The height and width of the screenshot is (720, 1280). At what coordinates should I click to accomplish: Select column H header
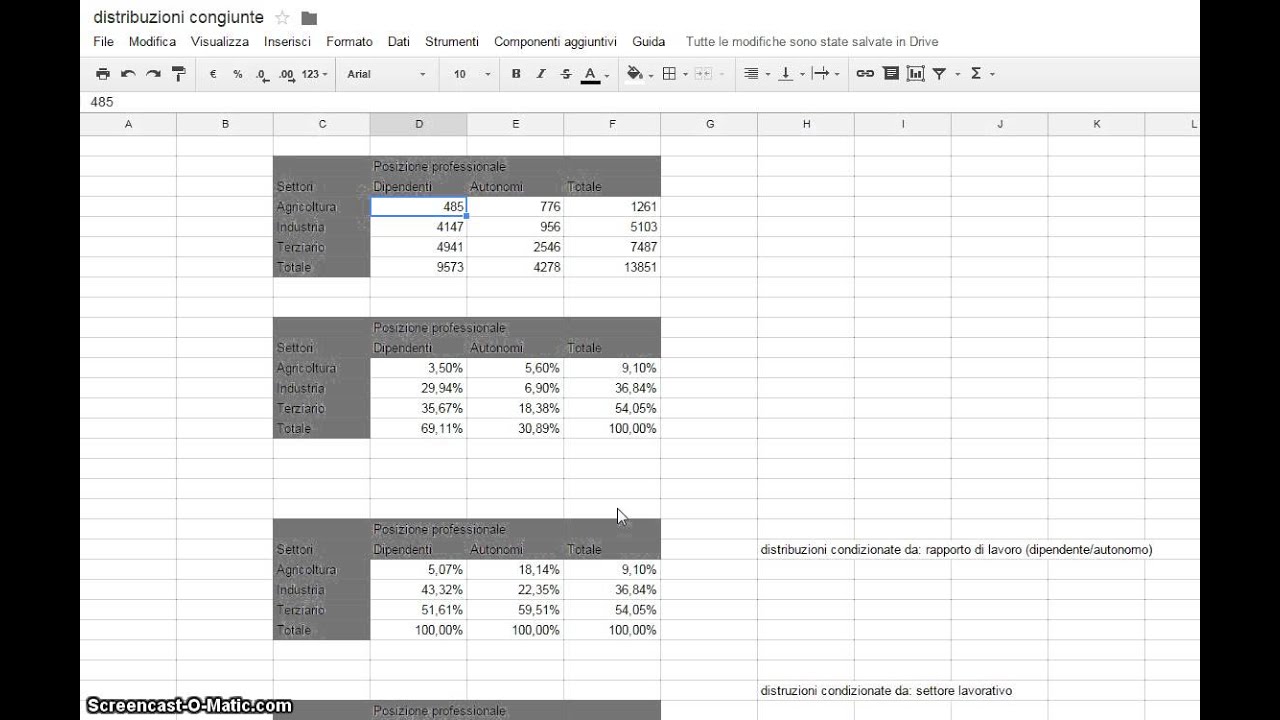(x=806, y=124)
